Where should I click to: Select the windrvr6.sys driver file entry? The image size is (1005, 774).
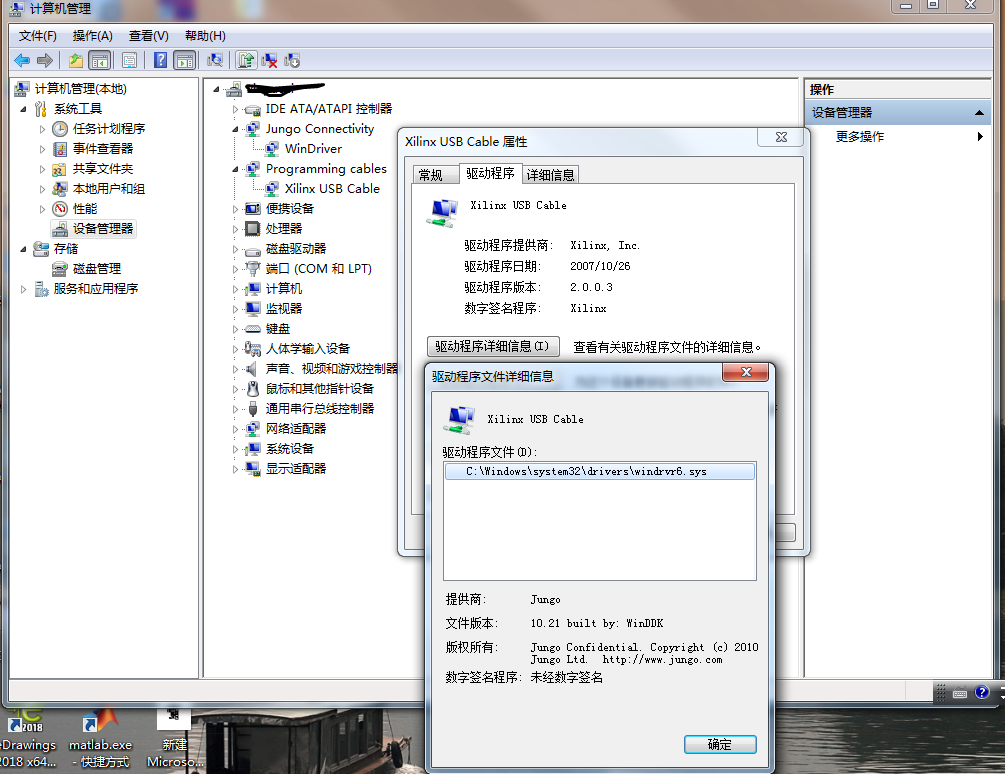point(600,472)
